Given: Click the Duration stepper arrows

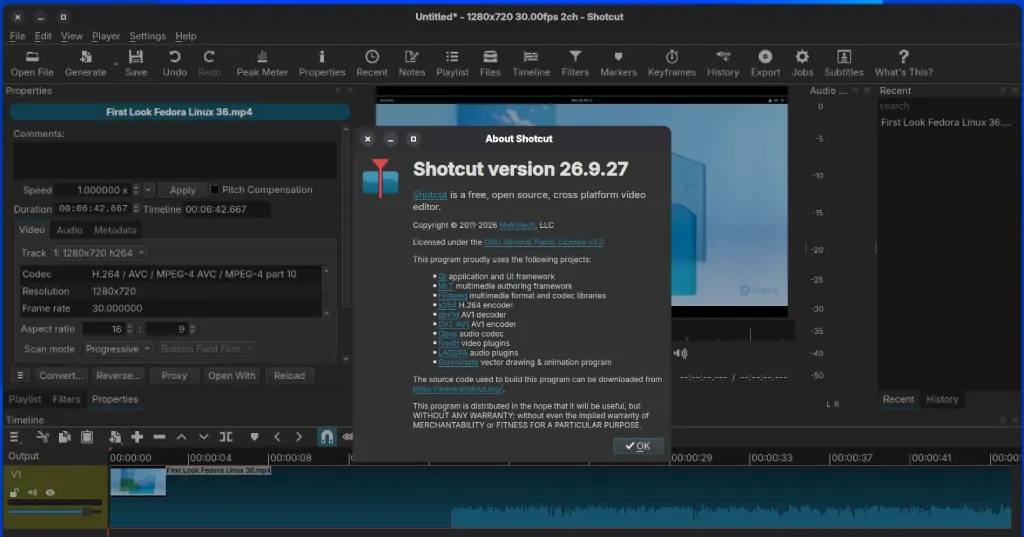Looking at the screenshot, I should point(136,209).
